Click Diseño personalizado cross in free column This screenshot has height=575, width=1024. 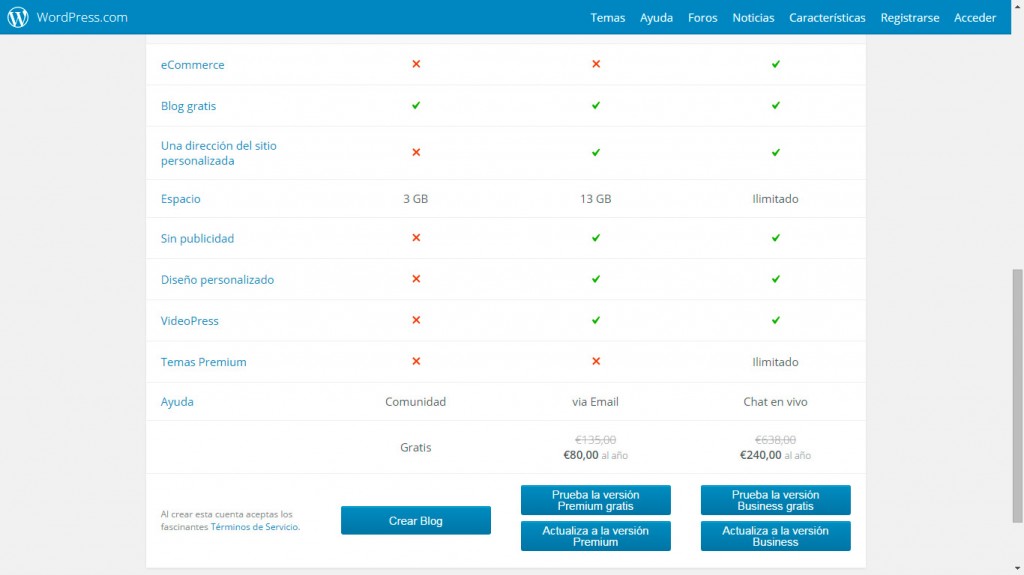click(416, 279)
